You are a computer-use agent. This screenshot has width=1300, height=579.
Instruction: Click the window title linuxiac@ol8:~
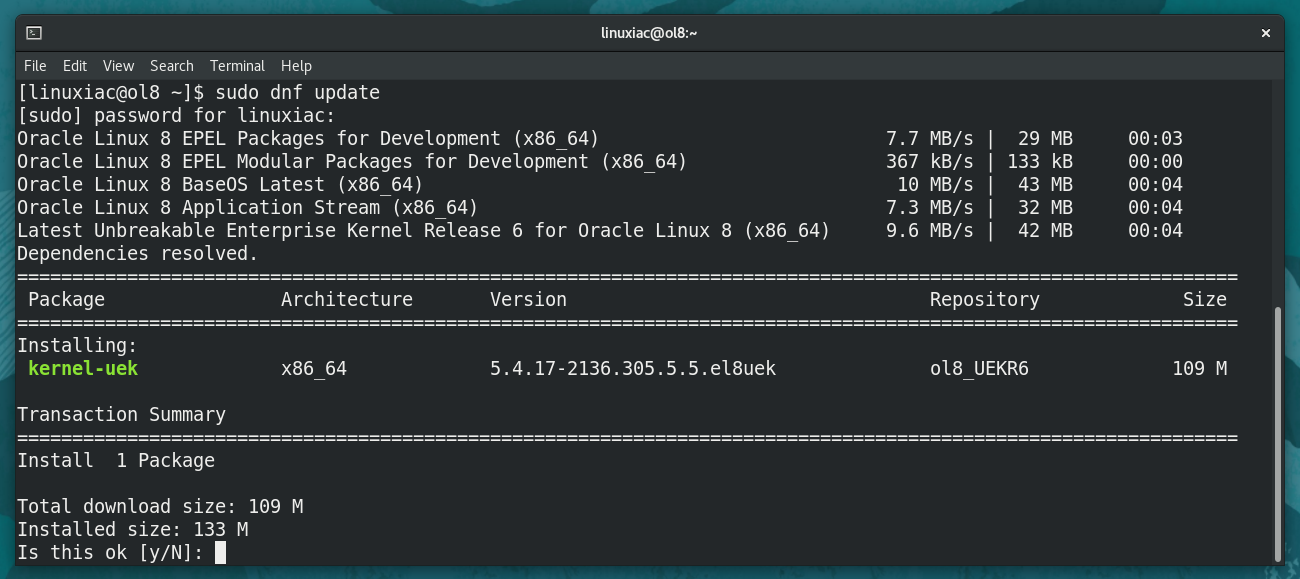click(649, 33)
